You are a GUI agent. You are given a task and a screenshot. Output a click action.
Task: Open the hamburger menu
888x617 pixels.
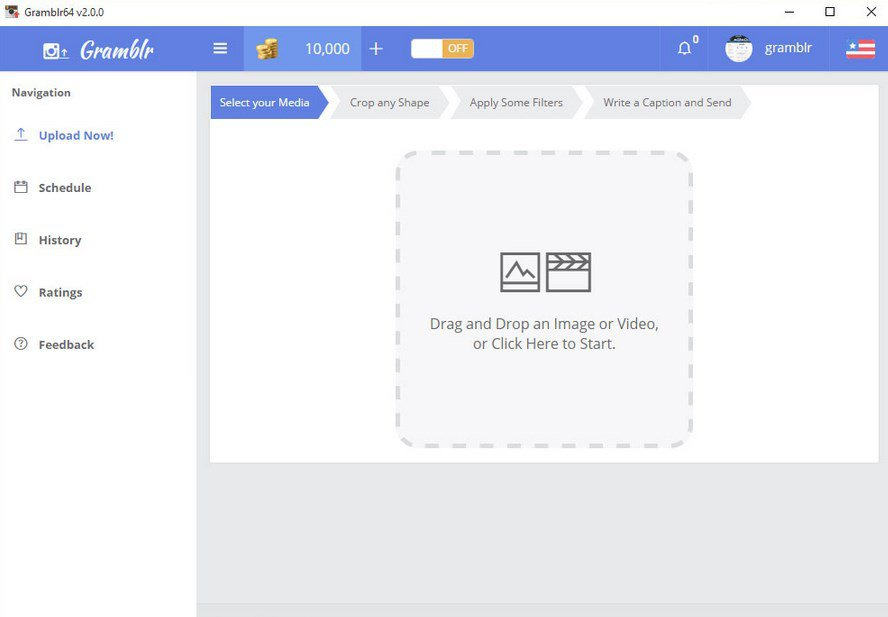pyautogui.click(x=220, y=48)
